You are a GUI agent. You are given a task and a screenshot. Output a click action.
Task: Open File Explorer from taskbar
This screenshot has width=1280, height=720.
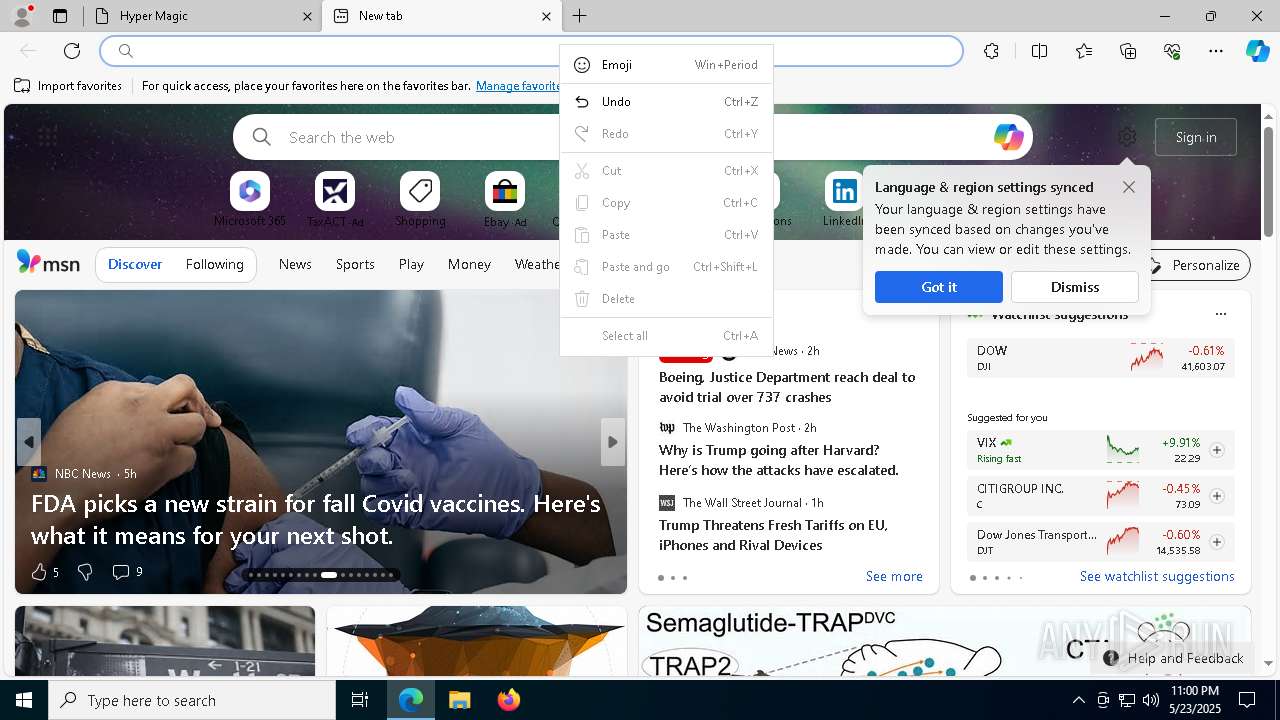tap(459, 700)
